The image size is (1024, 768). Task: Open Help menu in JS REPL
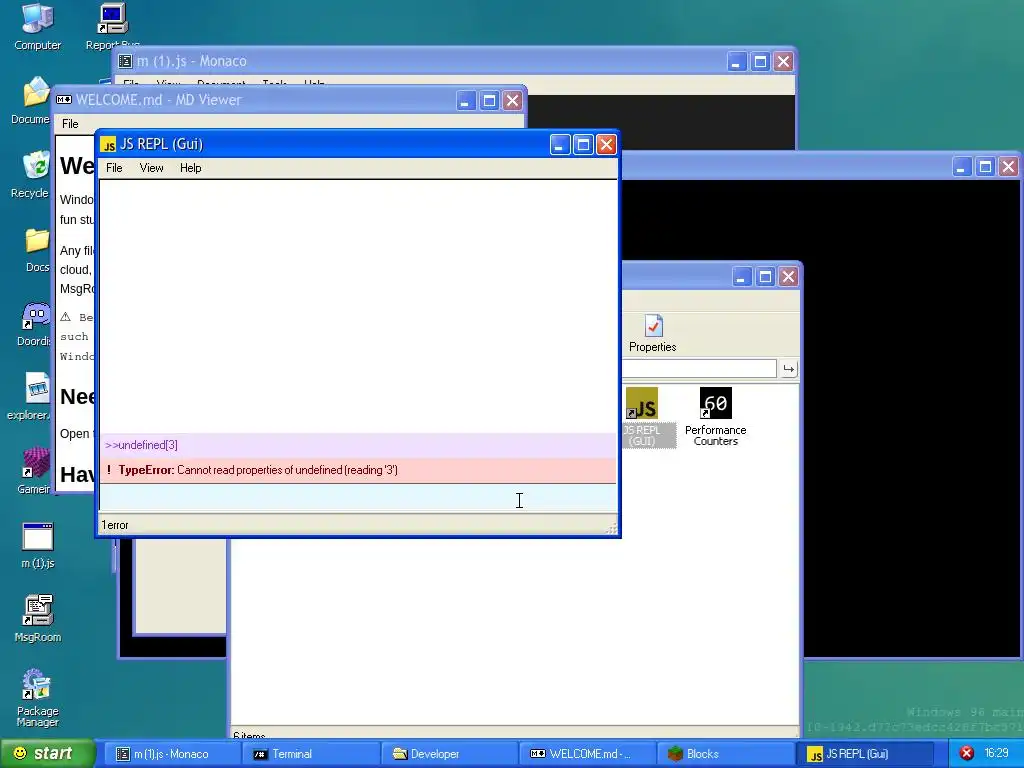(x=191, y=168)
